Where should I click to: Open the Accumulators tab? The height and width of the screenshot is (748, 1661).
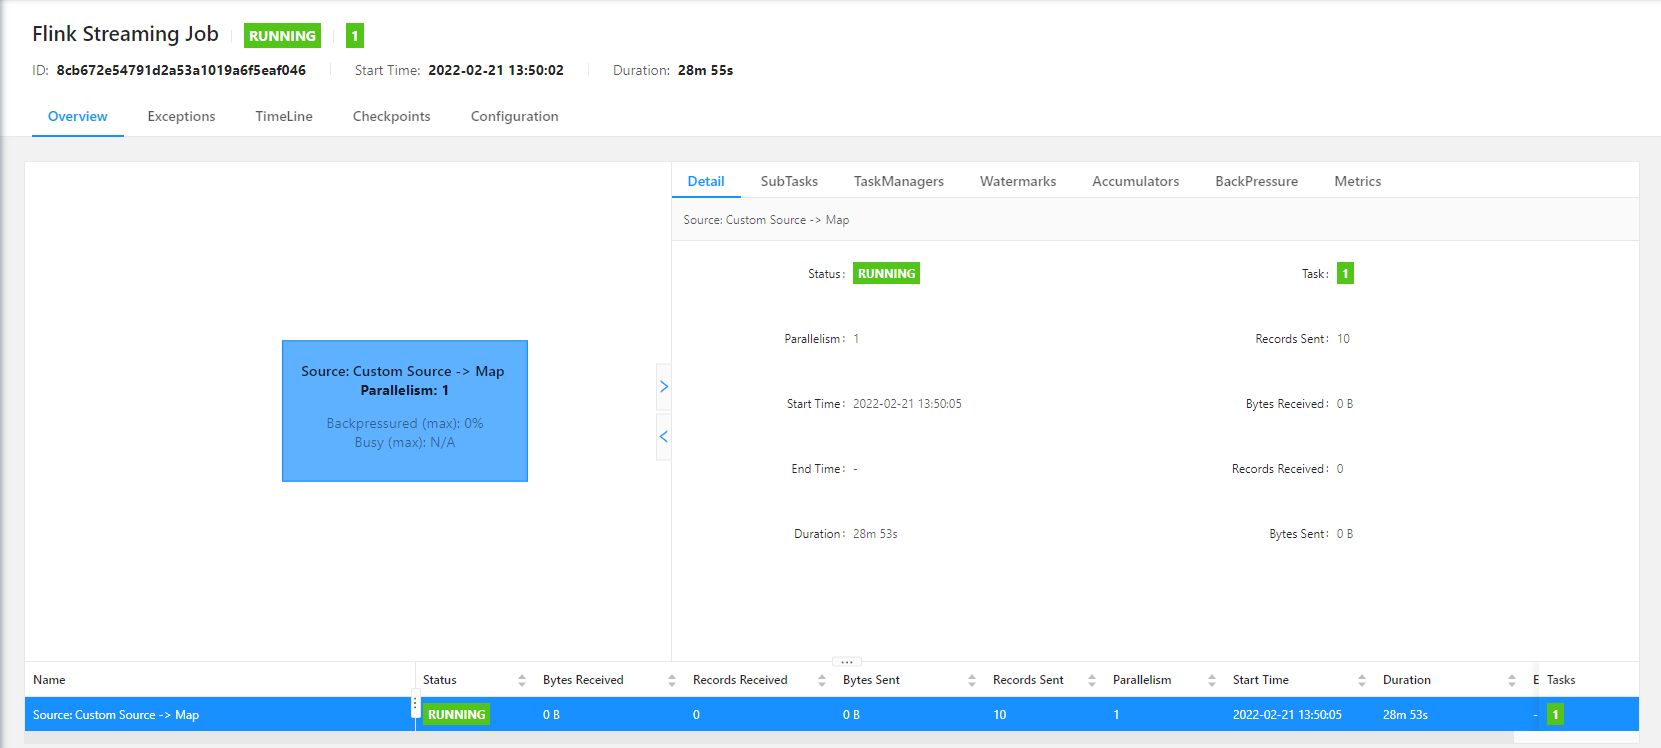(x=1136, y=181)
